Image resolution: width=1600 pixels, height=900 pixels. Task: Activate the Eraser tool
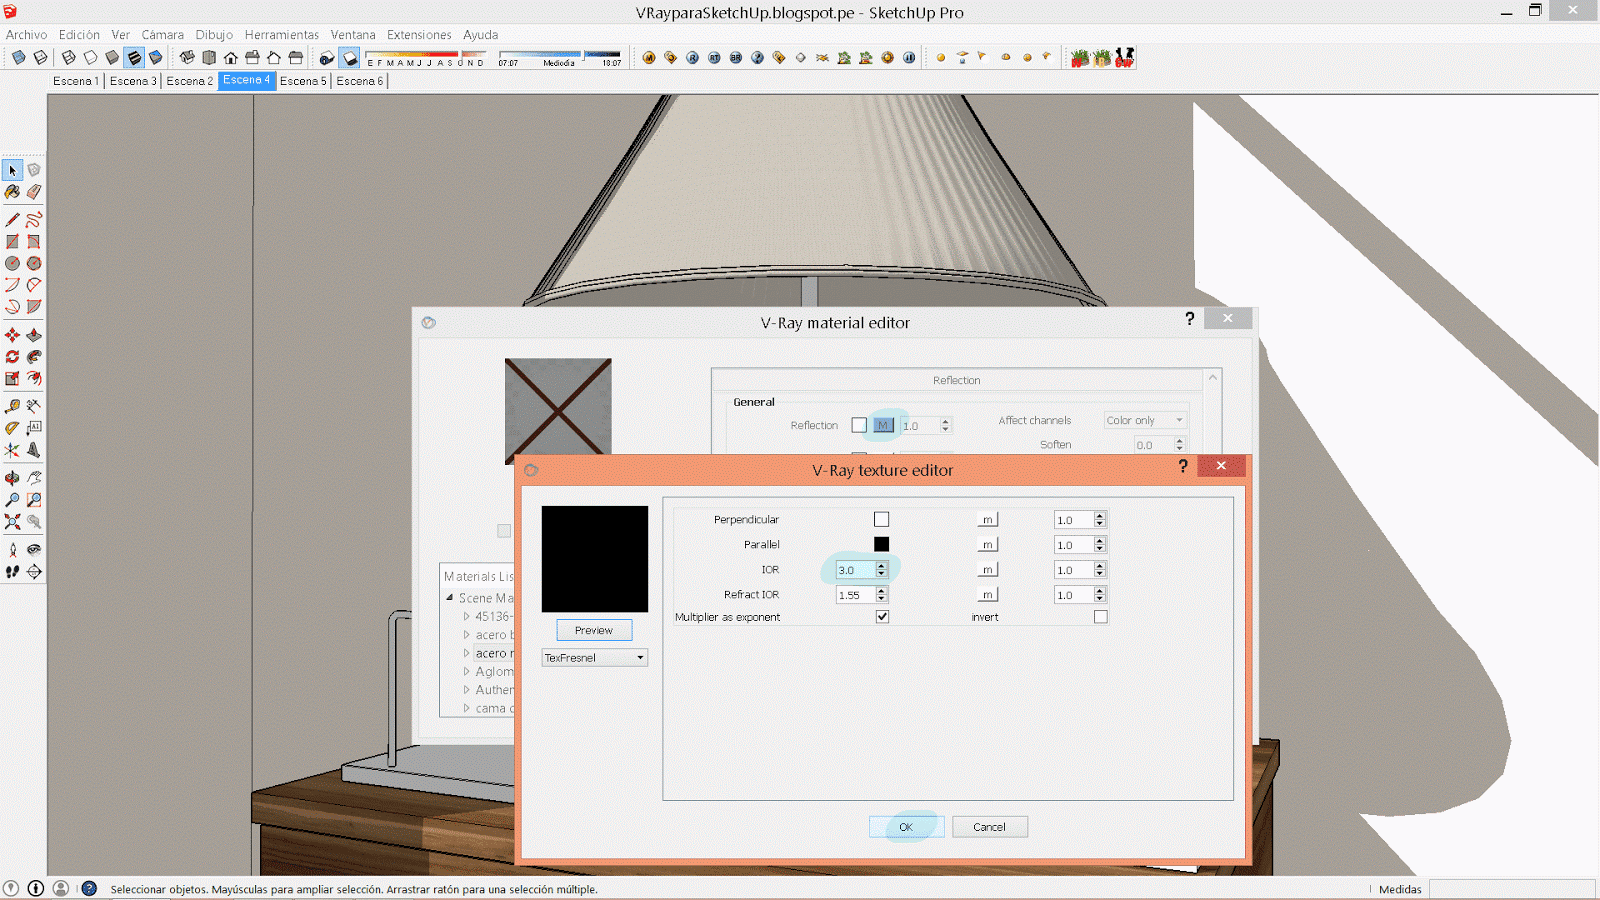(33, 192)
